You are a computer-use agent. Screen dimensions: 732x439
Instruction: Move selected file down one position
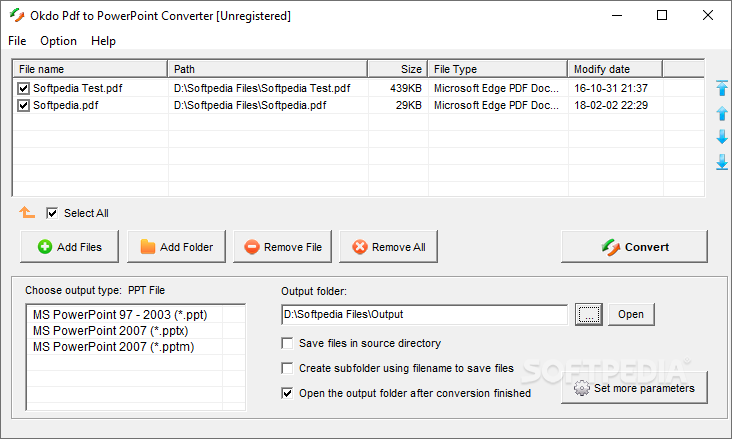coord(722,137)
